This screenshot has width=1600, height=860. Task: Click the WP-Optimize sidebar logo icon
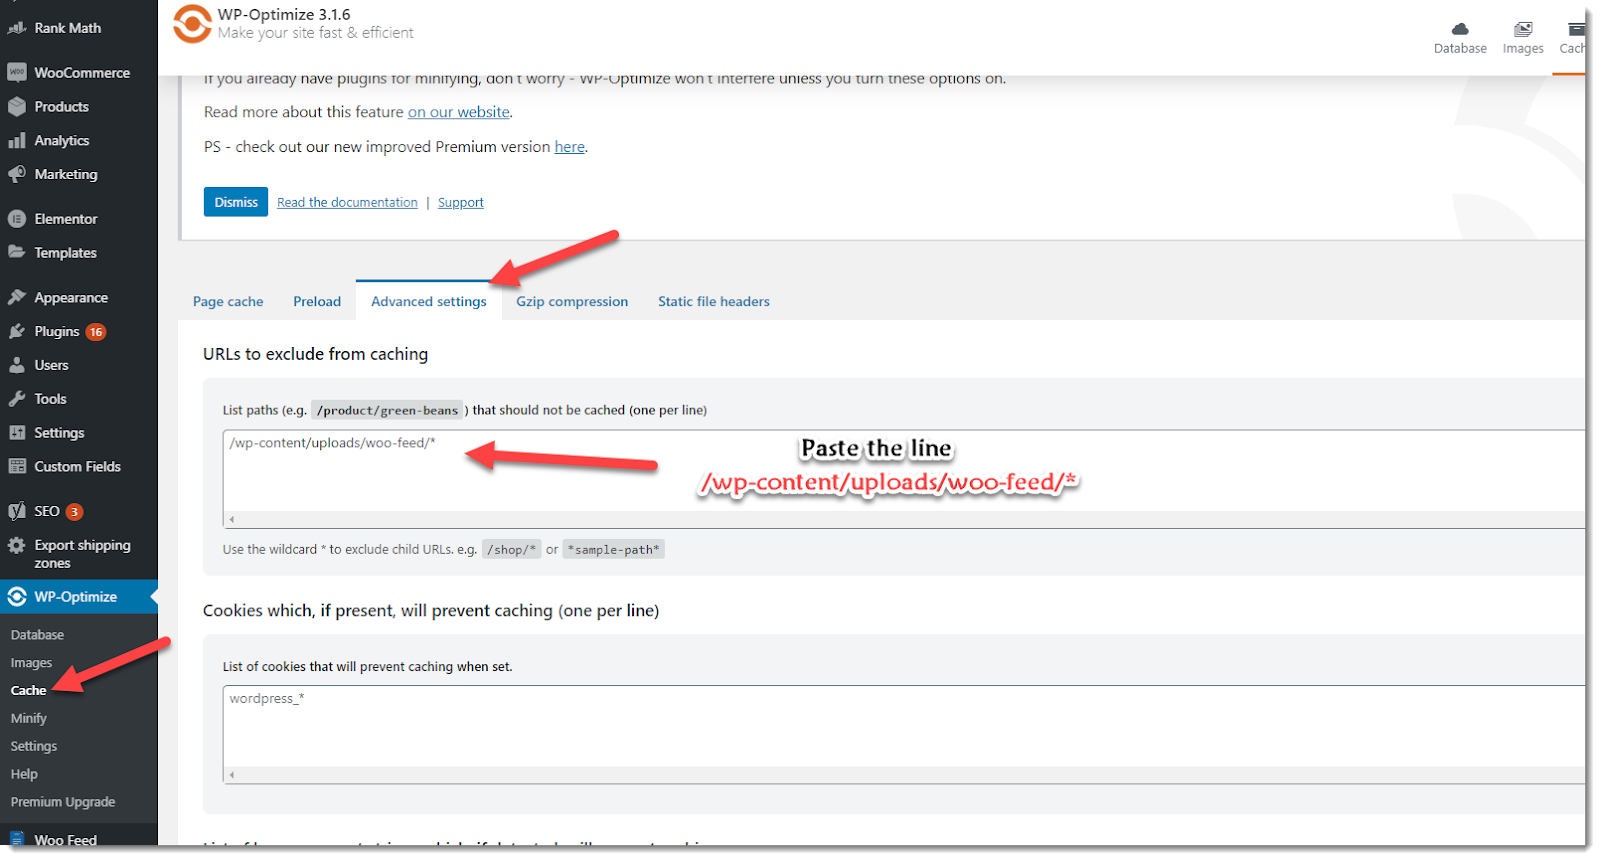[x=17, y=597]
